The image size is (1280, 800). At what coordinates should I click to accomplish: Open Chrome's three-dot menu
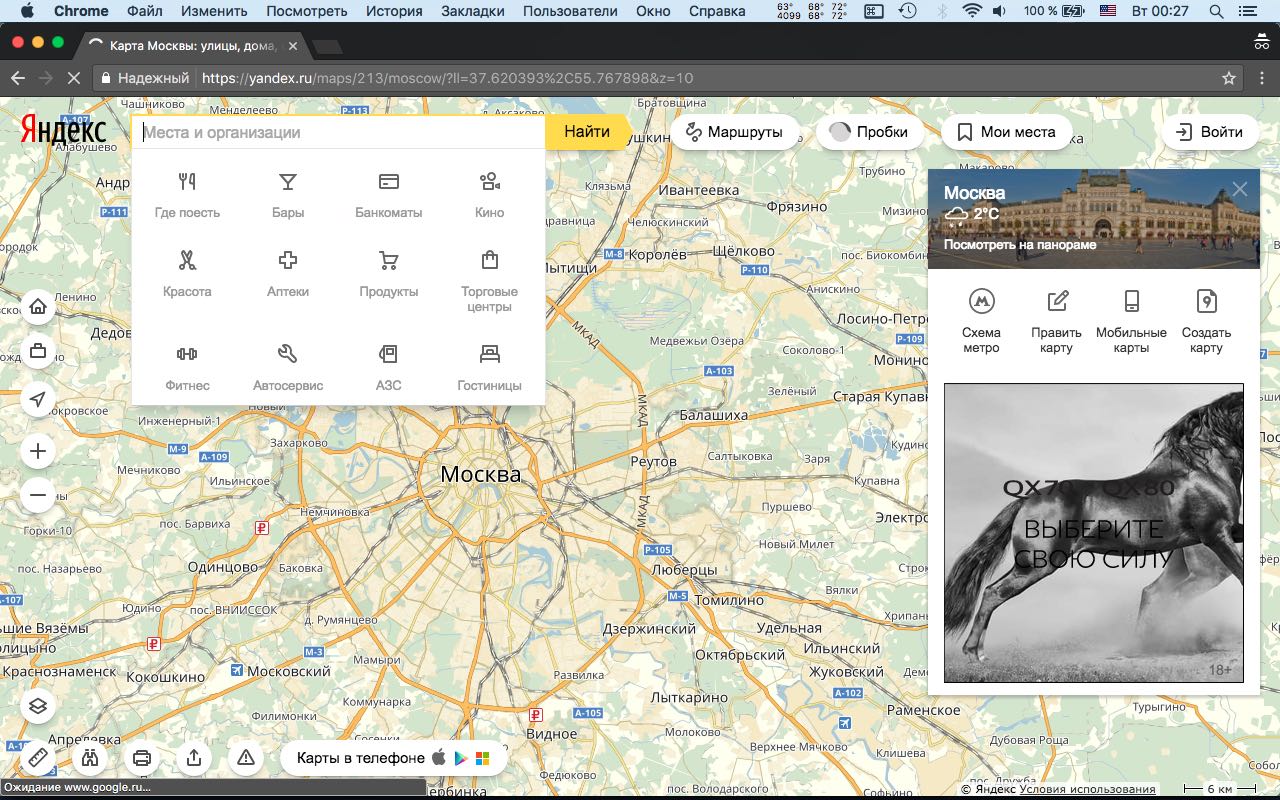click(1261, 78)
